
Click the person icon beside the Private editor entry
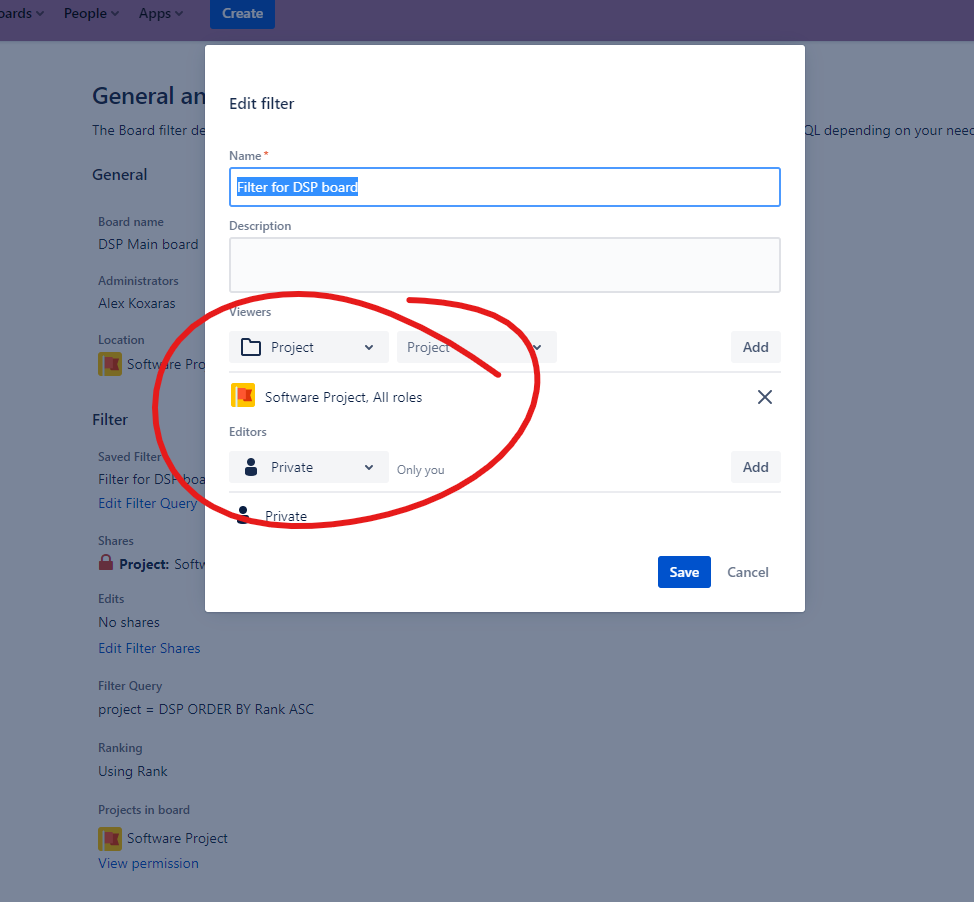244,515
